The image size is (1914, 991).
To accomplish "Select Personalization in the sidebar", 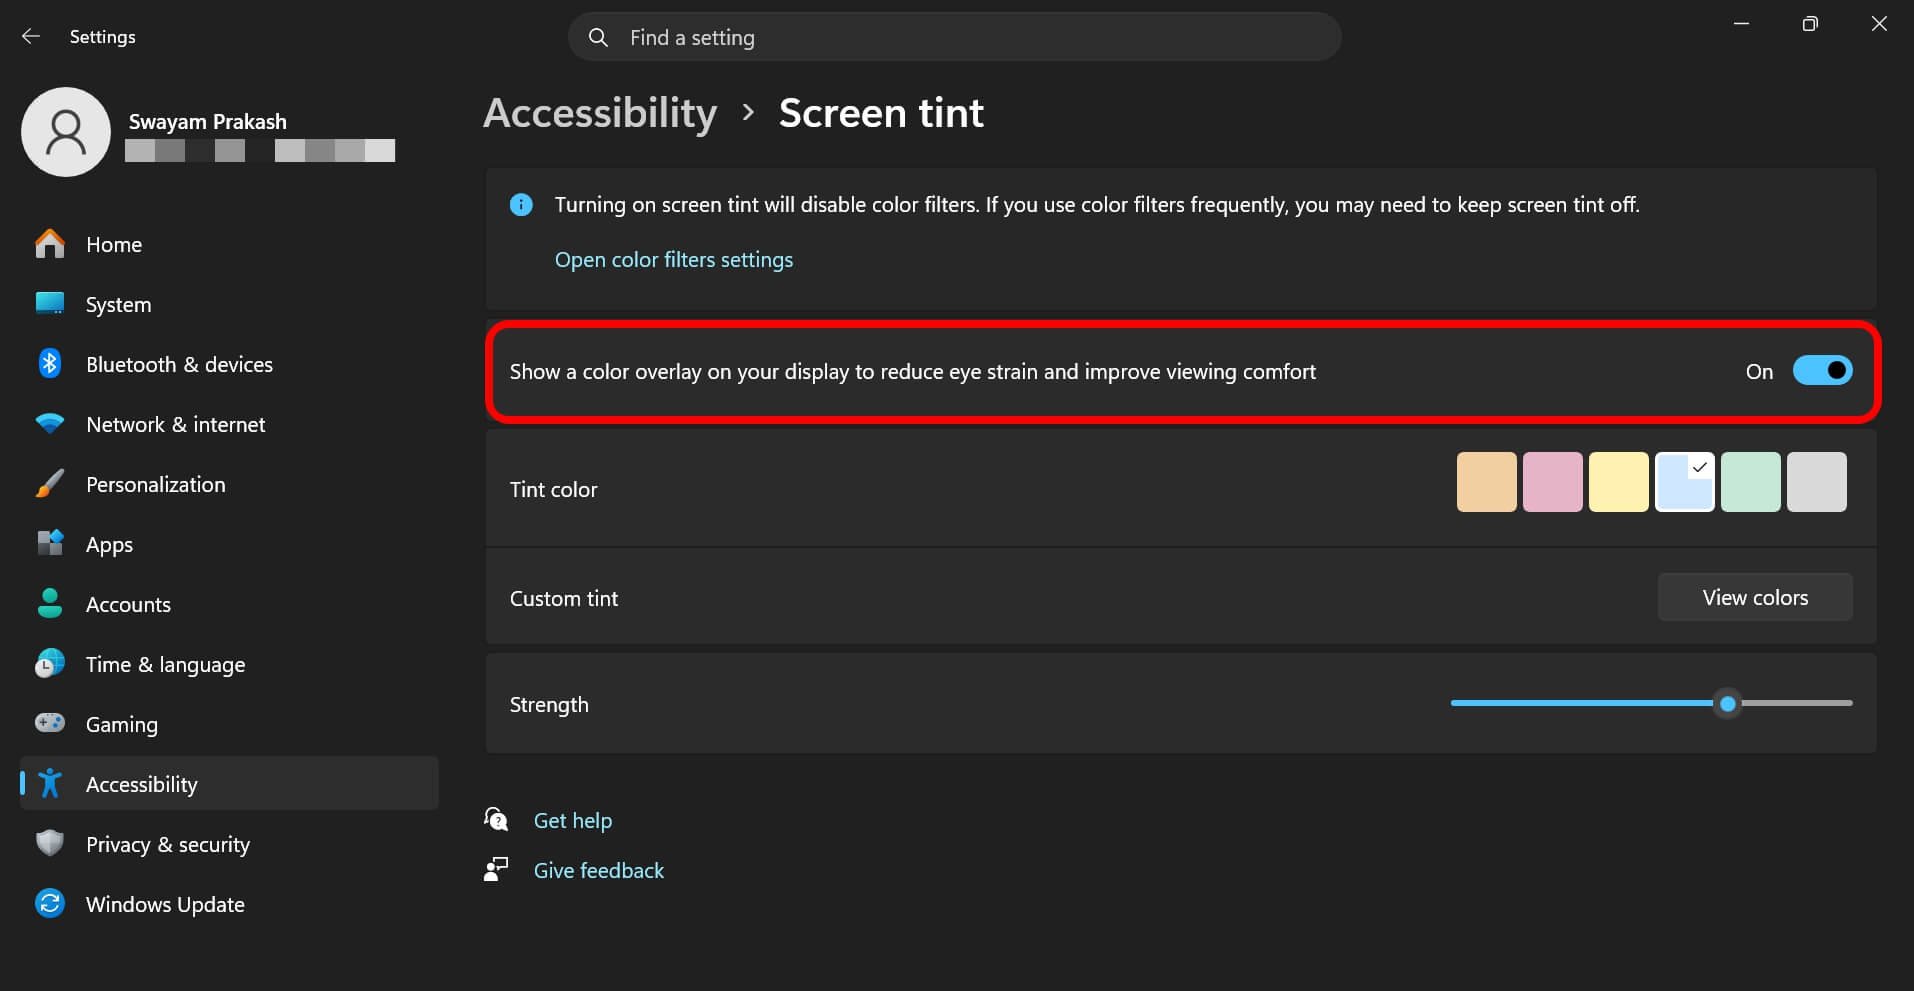I will tap(229, 484).
